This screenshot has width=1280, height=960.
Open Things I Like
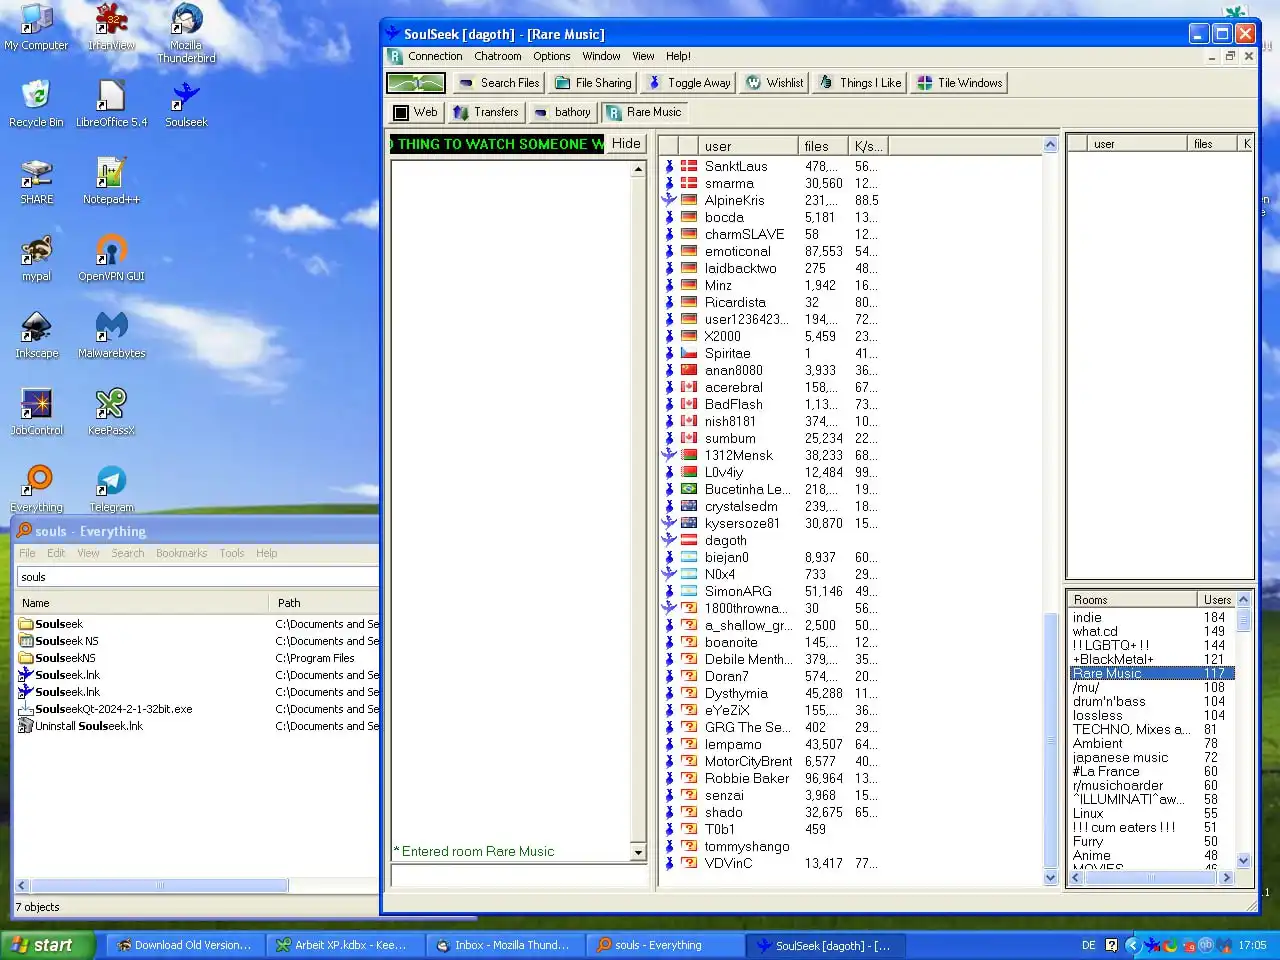[x=860, y=83]
